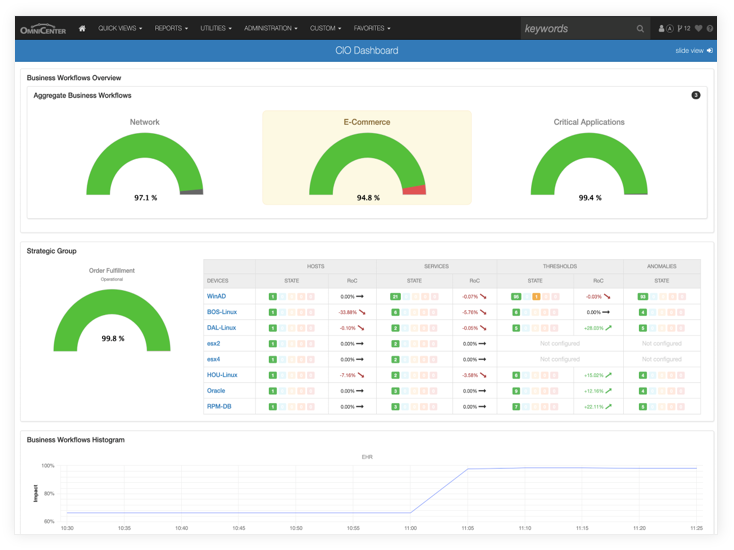Click the OmniCenter logo
This screenshot has width=734, height=550.
pos(43,29)
